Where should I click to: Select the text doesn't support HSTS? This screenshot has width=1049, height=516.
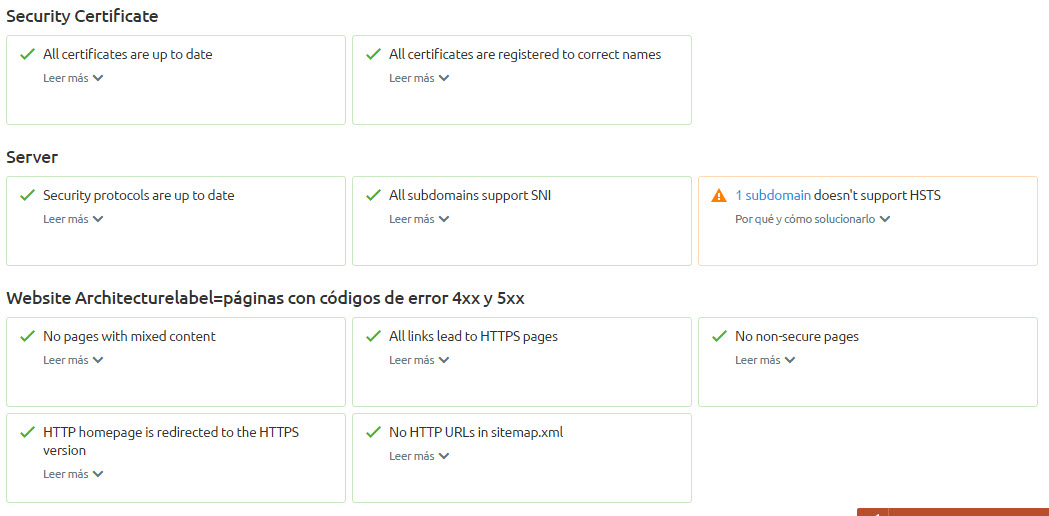[x=878, y=196]
